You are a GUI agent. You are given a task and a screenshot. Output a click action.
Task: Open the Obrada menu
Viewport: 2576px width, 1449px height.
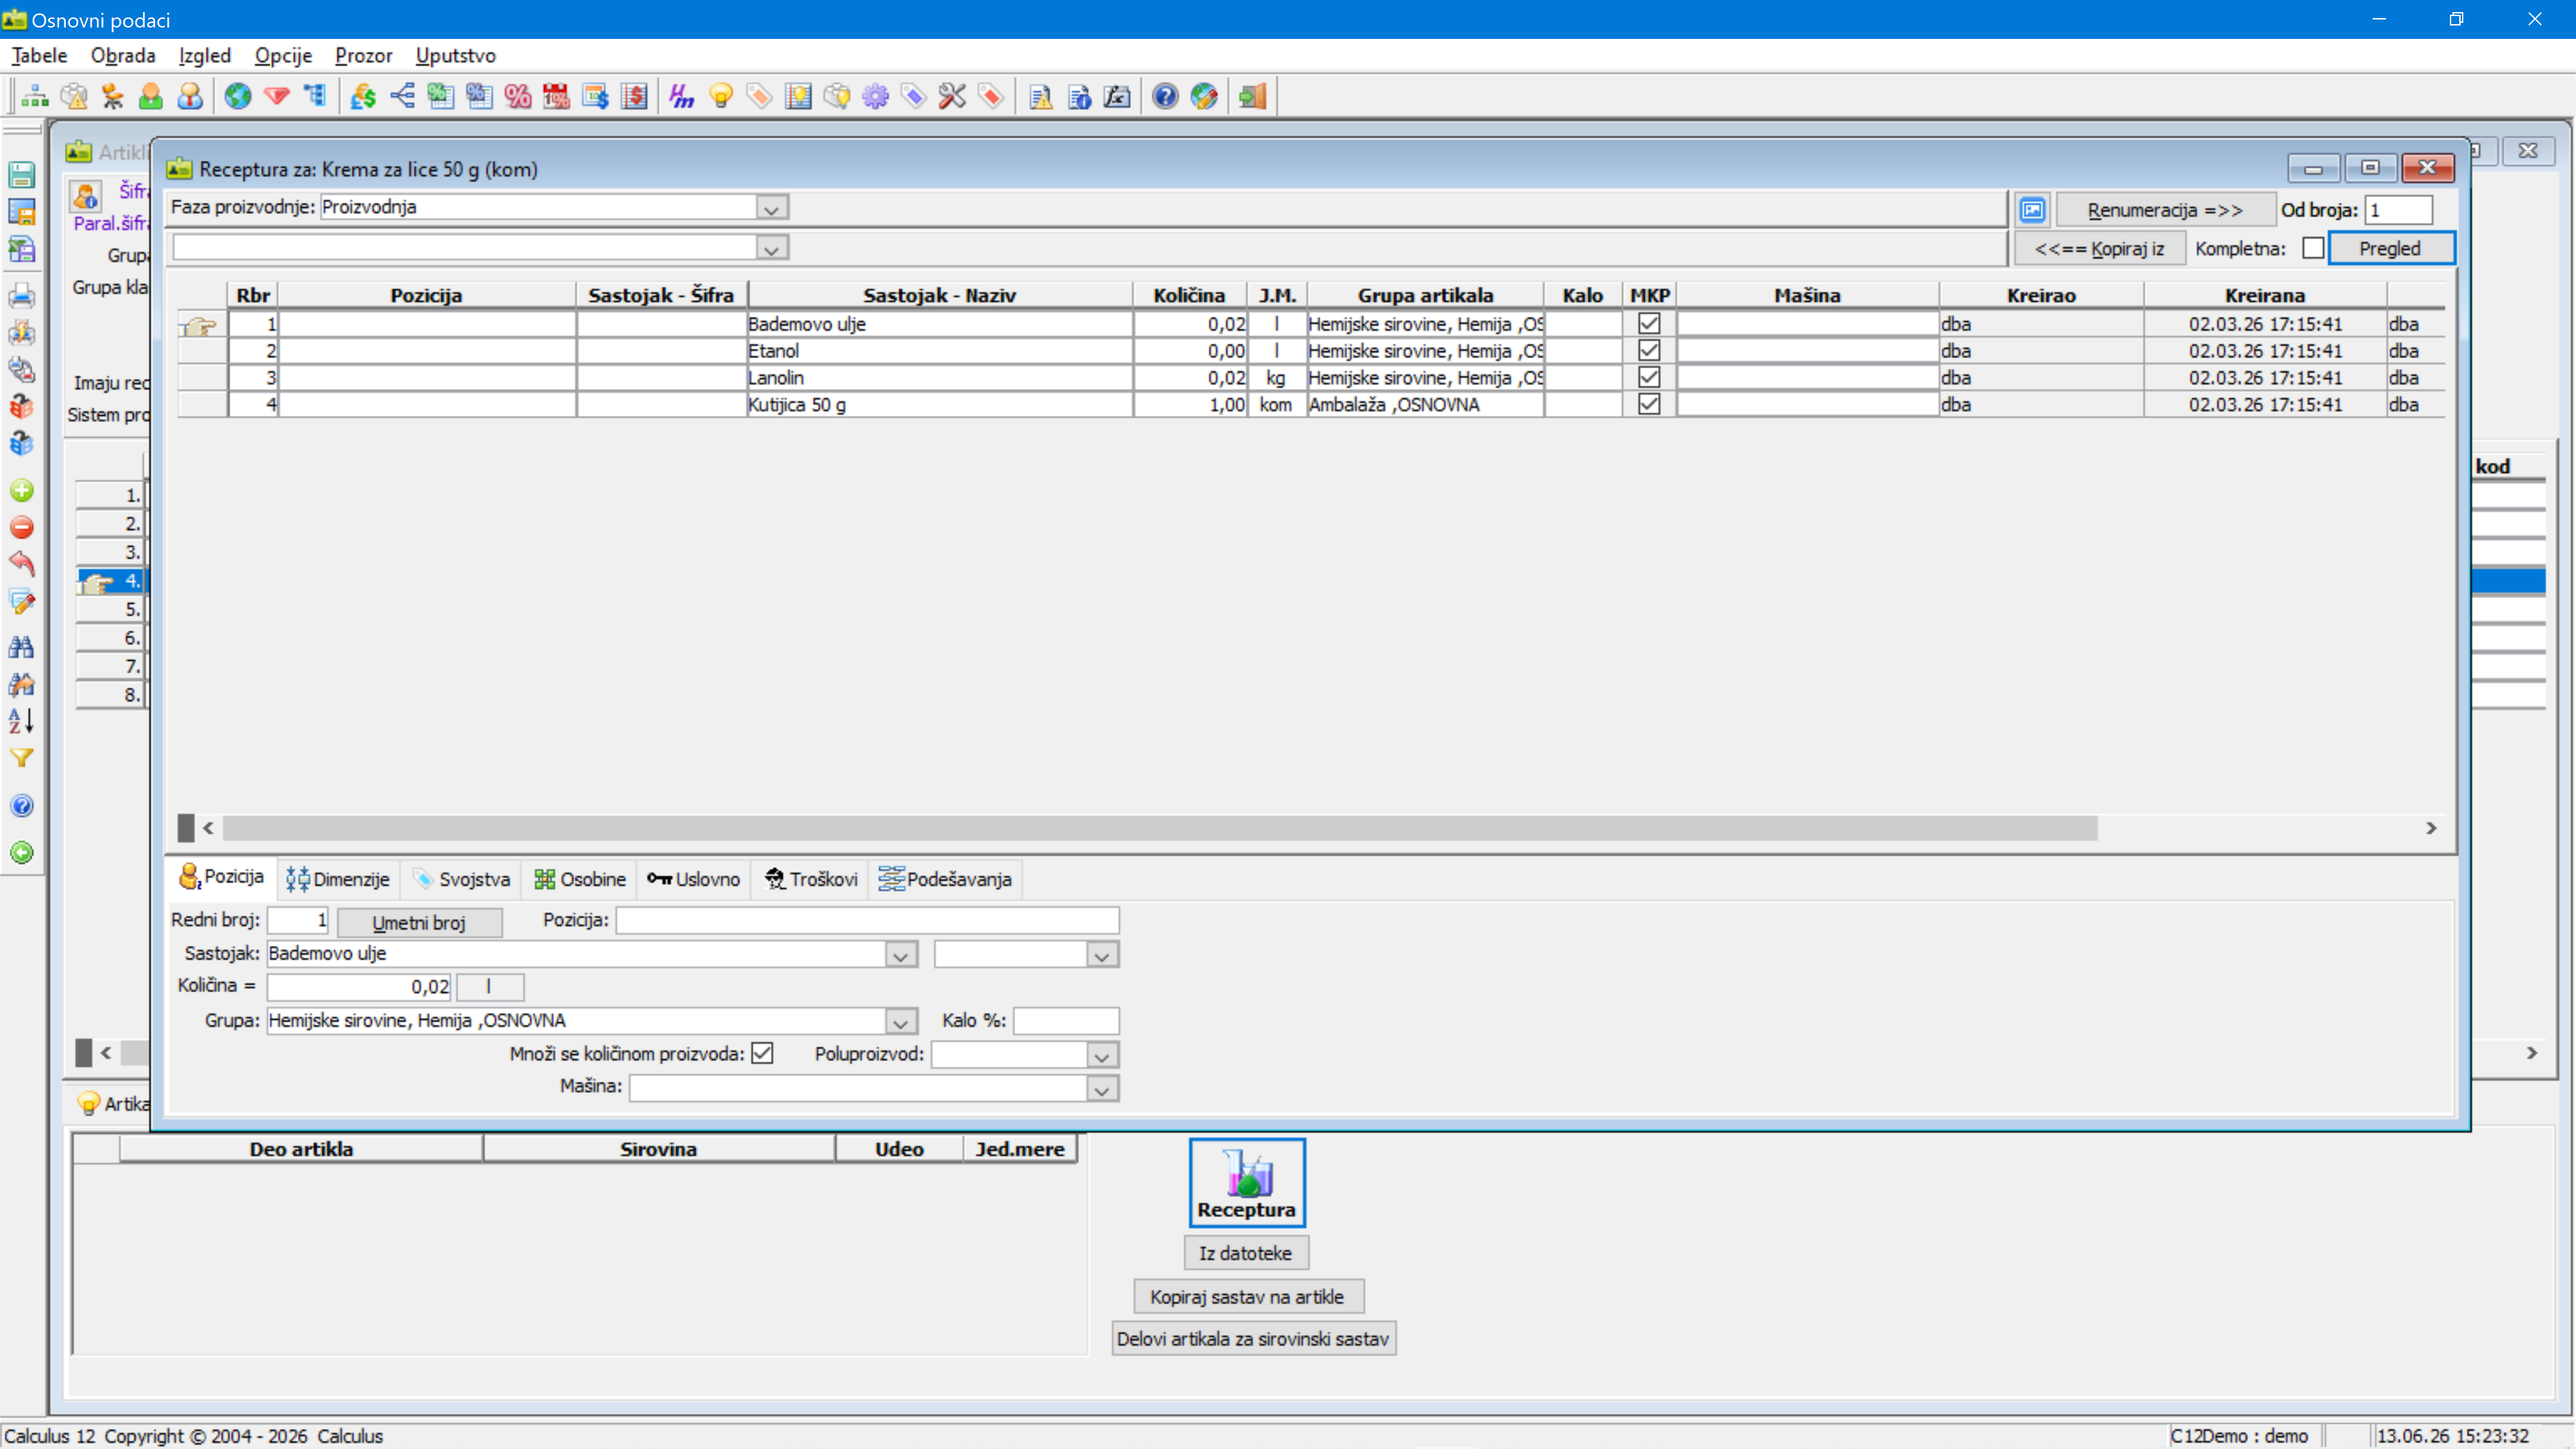click(123, 55)
